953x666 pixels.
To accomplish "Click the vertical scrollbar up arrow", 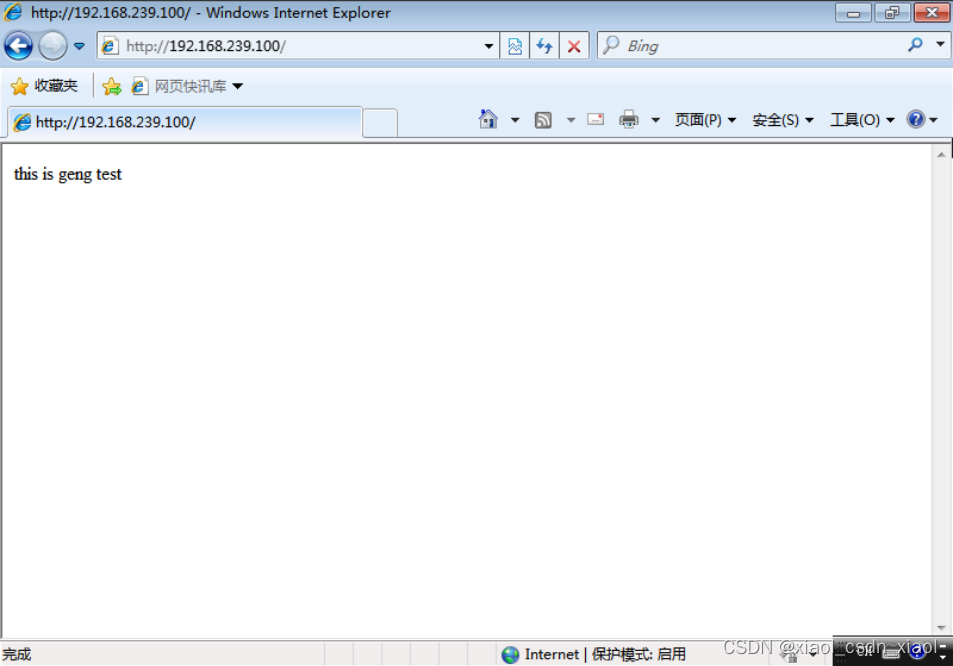I will pyautogui.click(x=941, y=155).
